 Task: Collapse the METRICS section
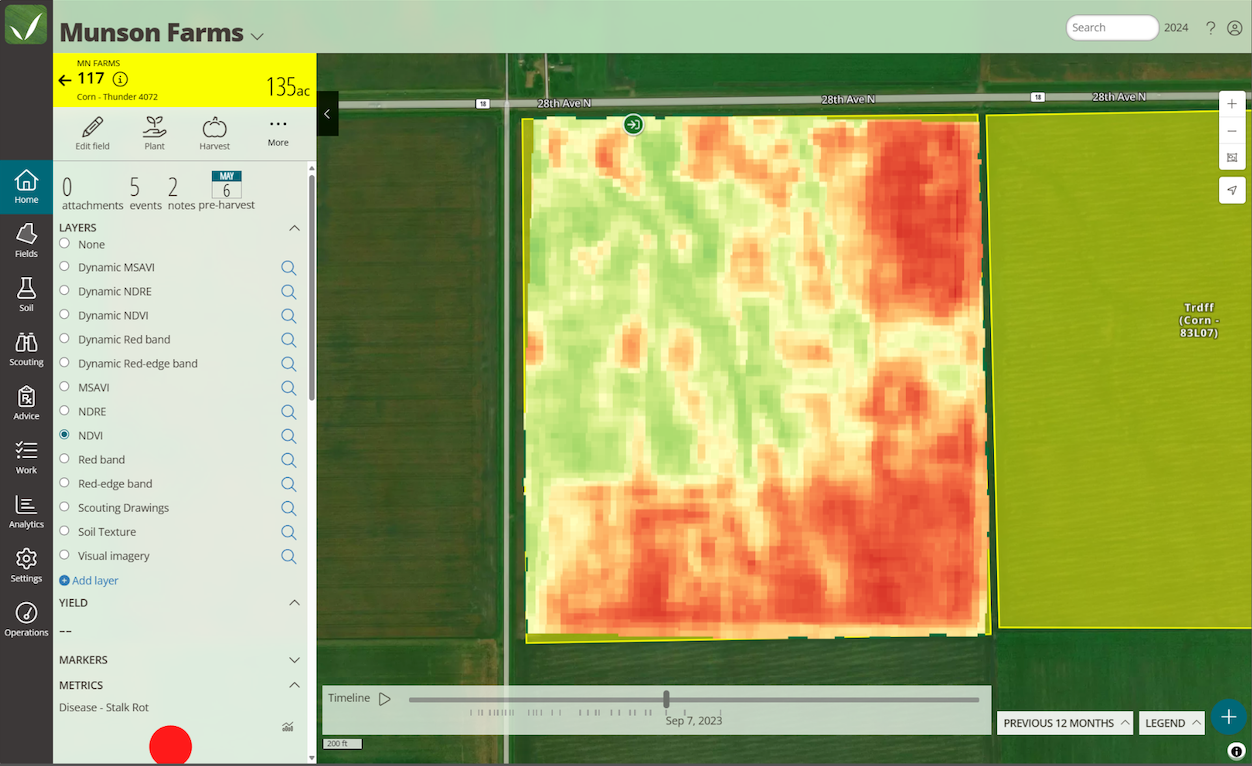pos(294,685)
